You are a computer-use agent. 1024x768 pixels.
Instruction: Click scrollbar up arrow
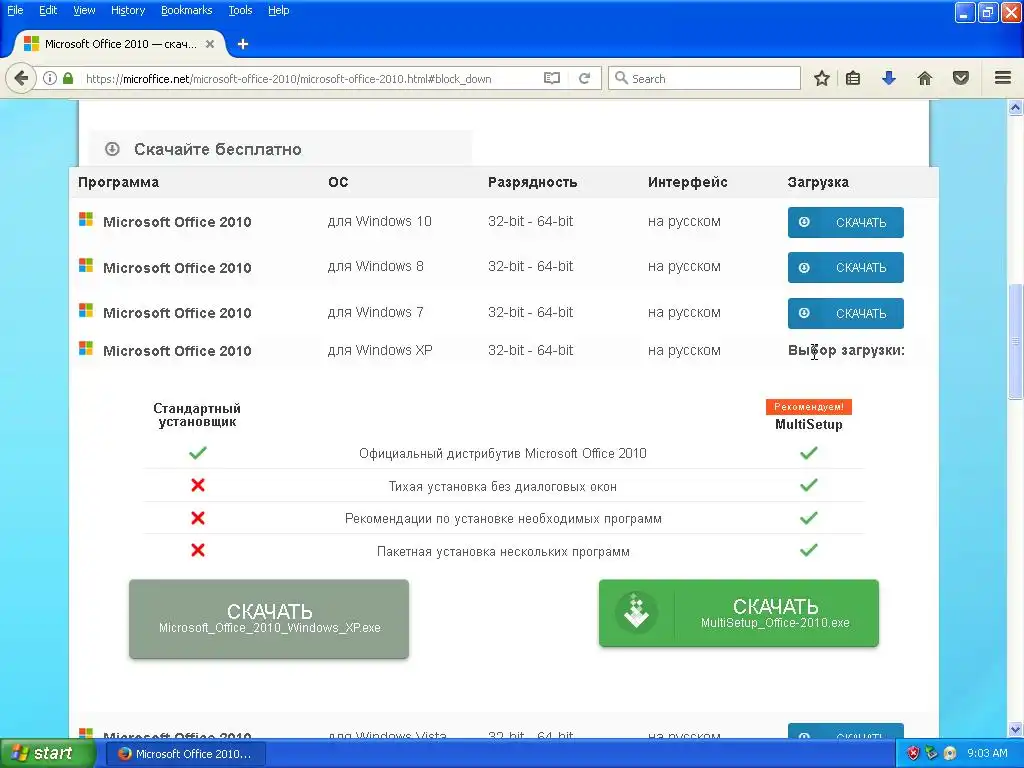1016,108
